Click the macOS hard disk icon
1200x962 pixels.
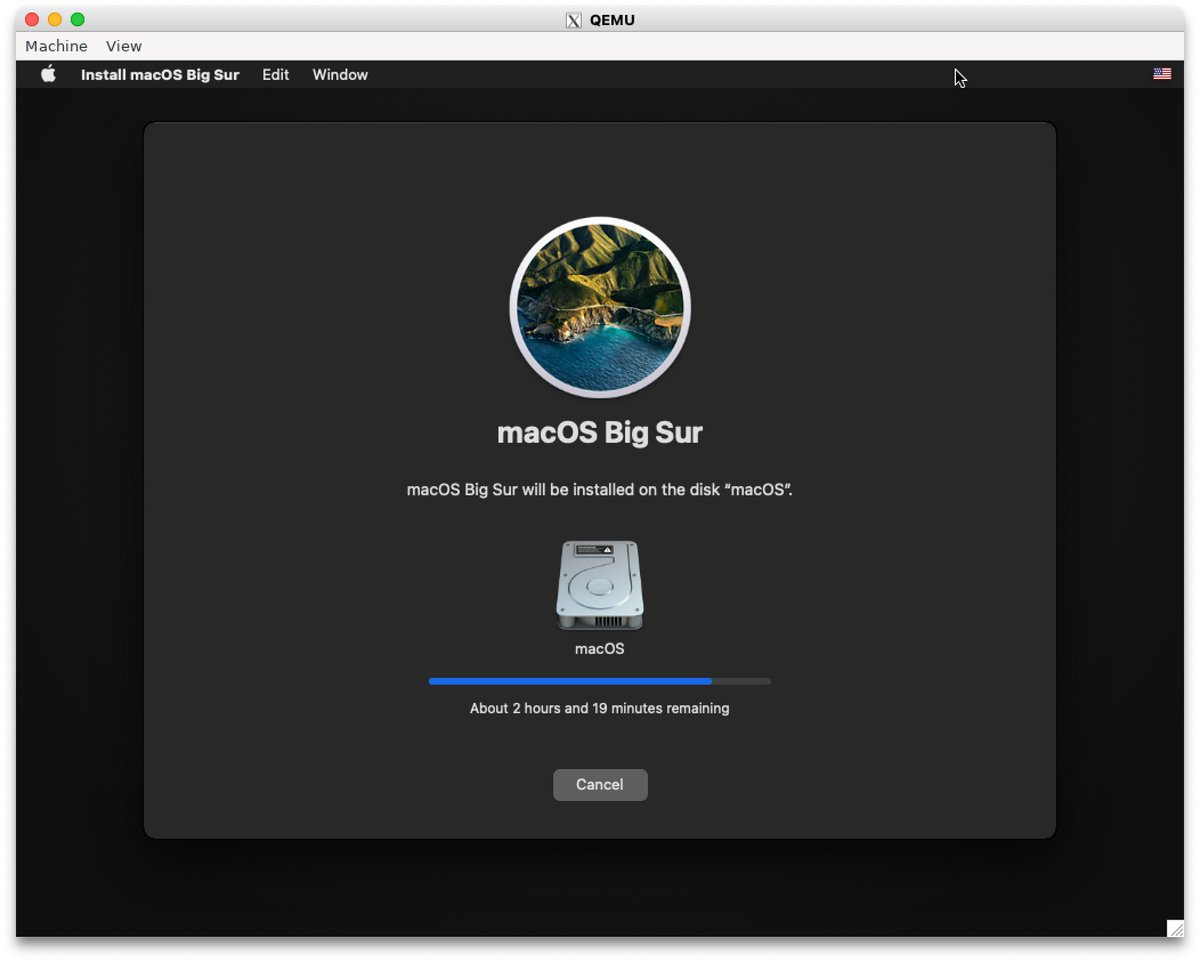pos(600,586)
